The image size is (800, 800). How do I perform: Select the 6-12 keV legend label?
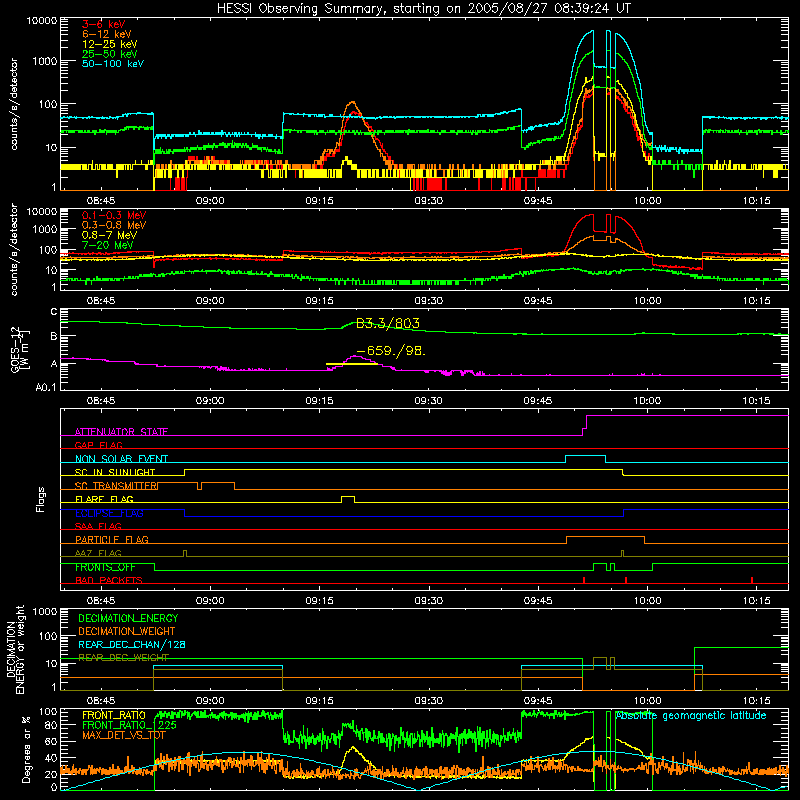(107, 34)
